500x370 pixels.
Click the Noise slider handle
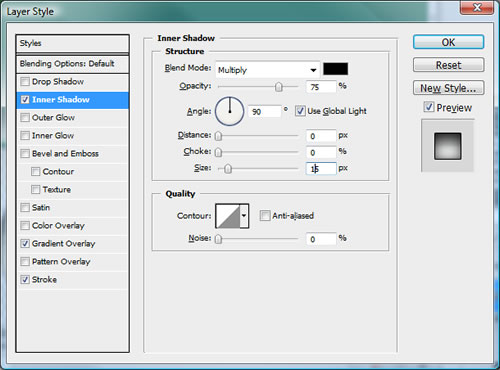click(218, 239)
